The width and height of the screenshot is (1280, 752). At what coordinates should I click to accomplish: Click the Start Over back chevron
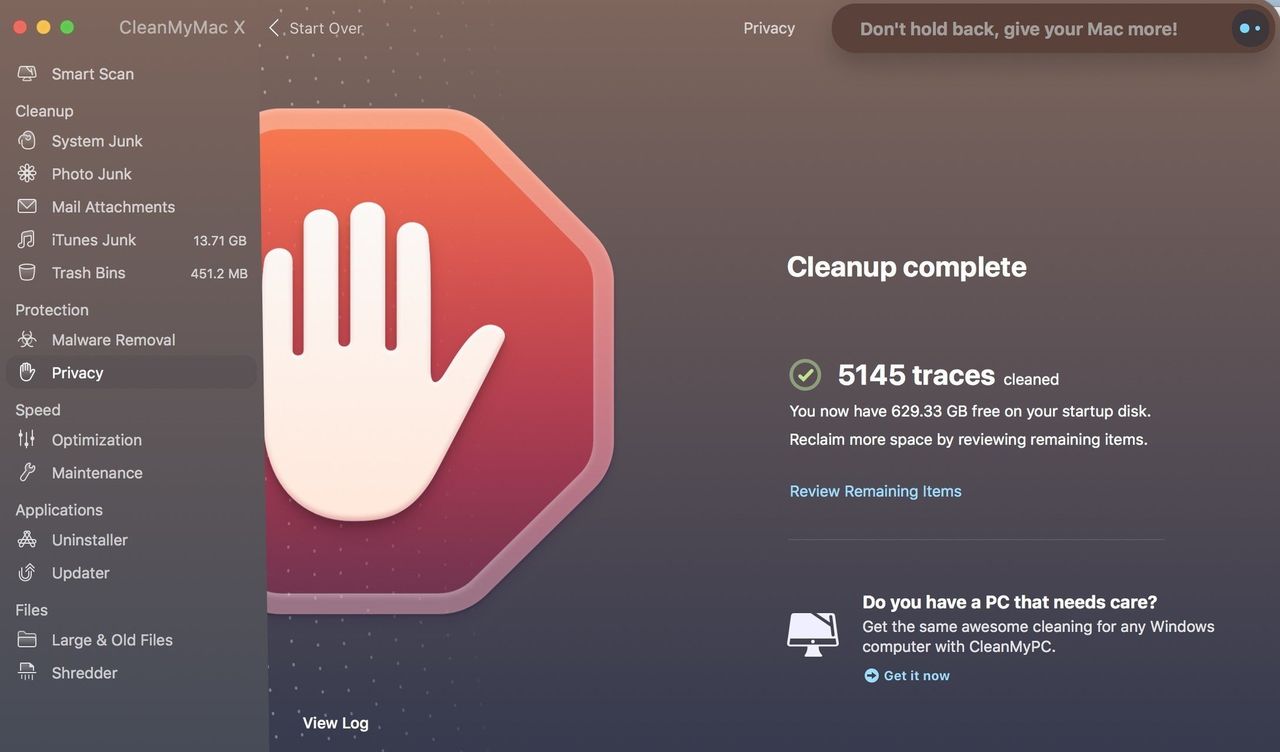point(274,28)
